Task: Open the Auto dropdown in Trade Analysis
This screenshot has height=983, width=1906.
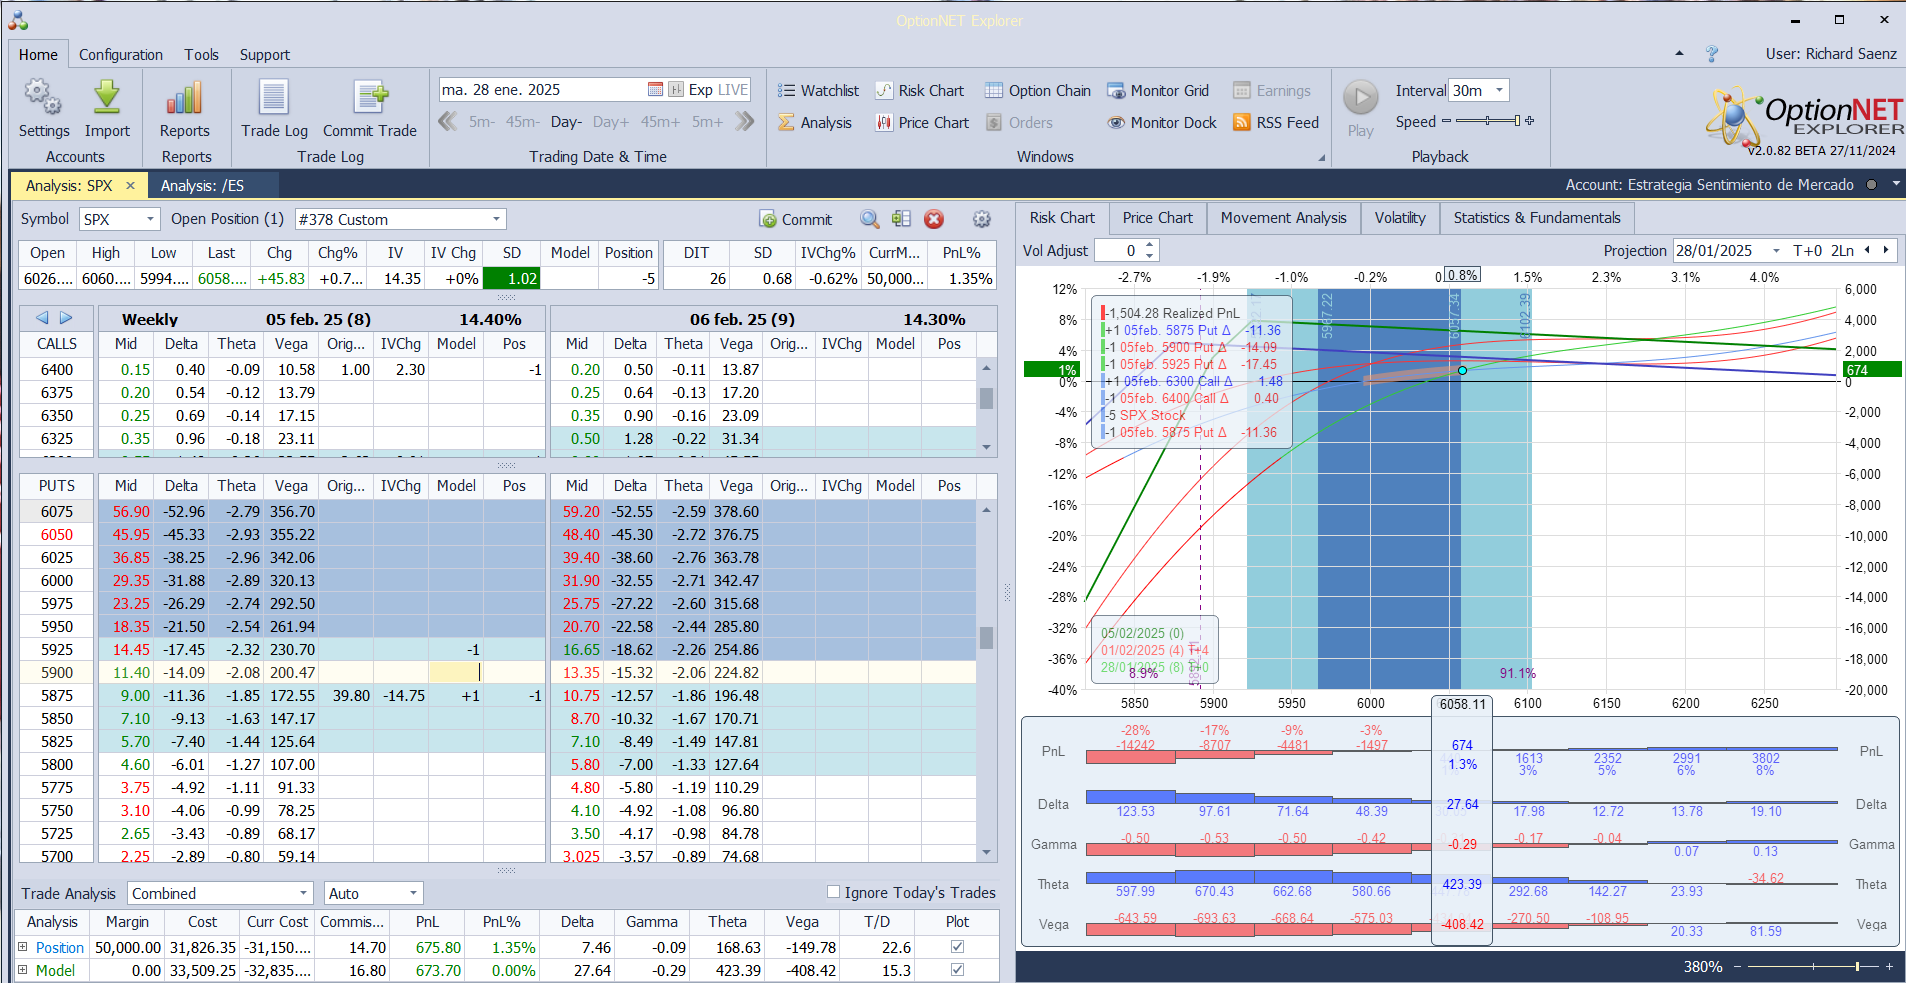Action: tap(413, 893)
